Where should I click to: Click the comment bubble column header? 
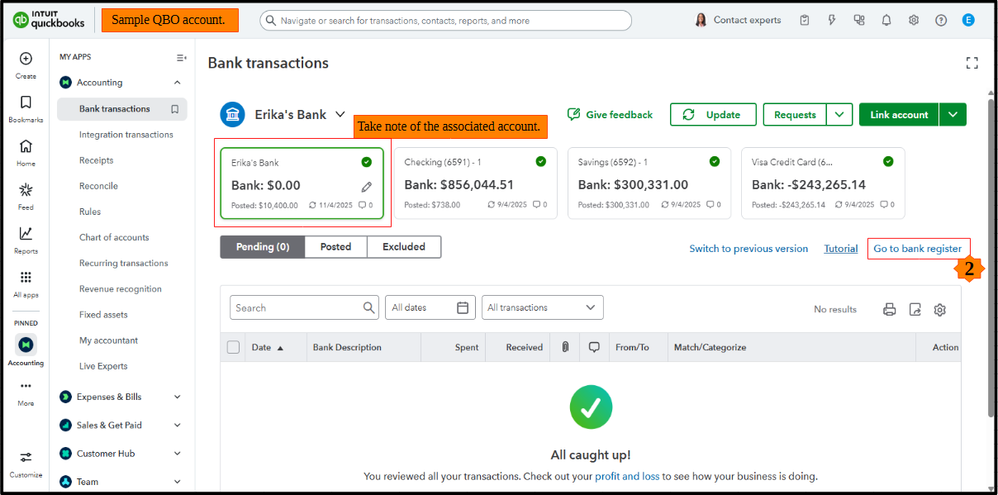tap(594, 347)
